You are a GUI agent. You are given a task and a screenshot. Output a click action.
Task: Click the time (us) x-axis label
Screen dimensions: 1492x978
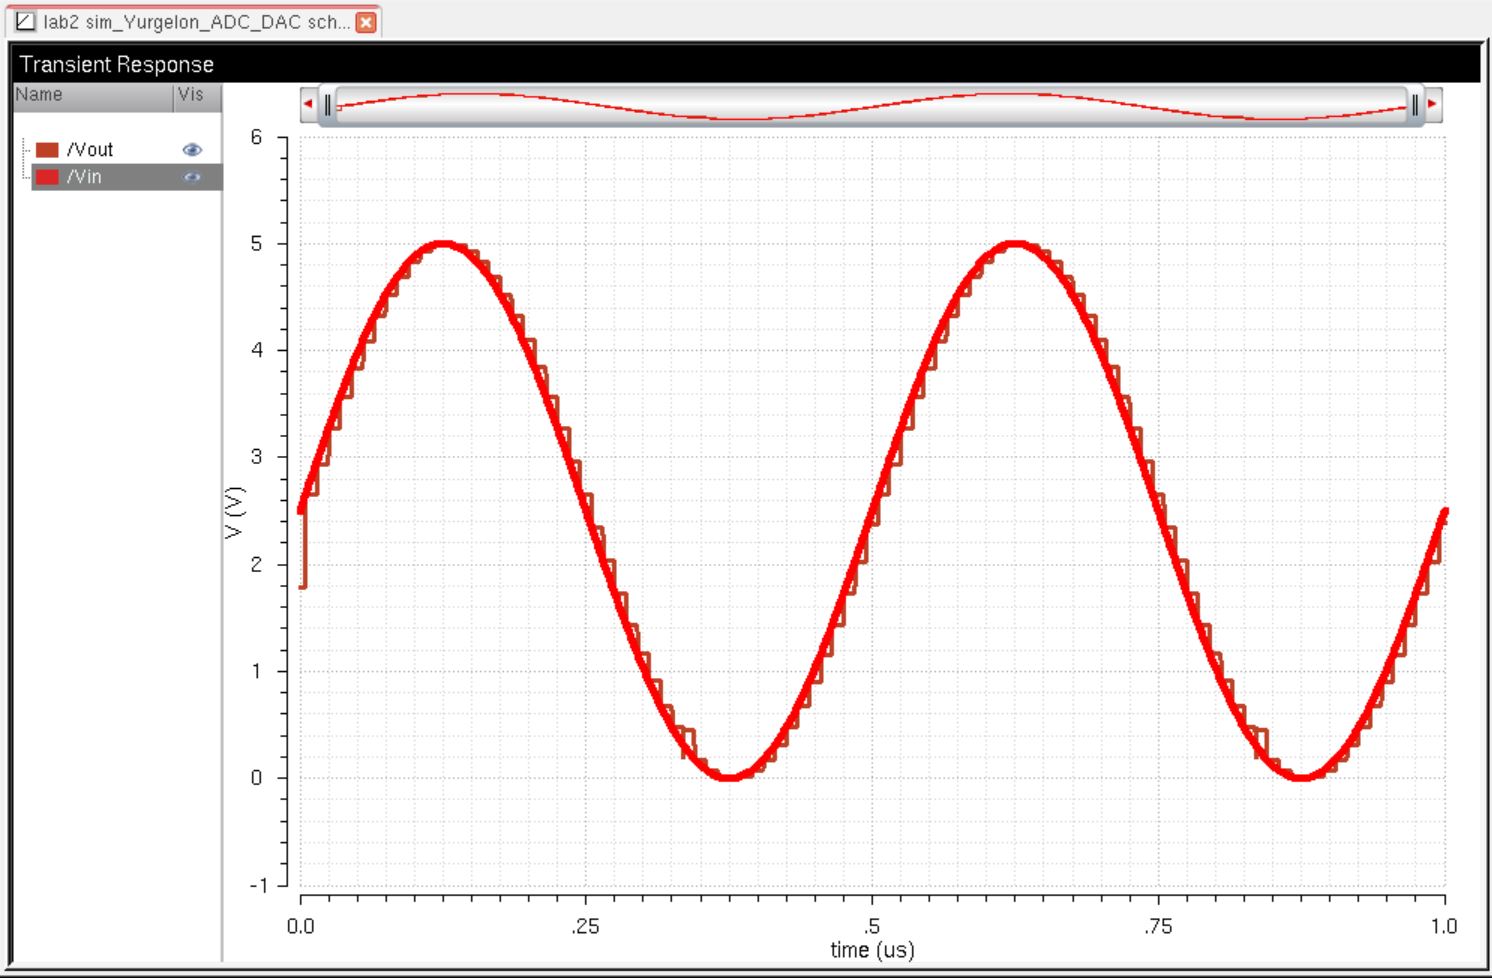tap(872, 950)
